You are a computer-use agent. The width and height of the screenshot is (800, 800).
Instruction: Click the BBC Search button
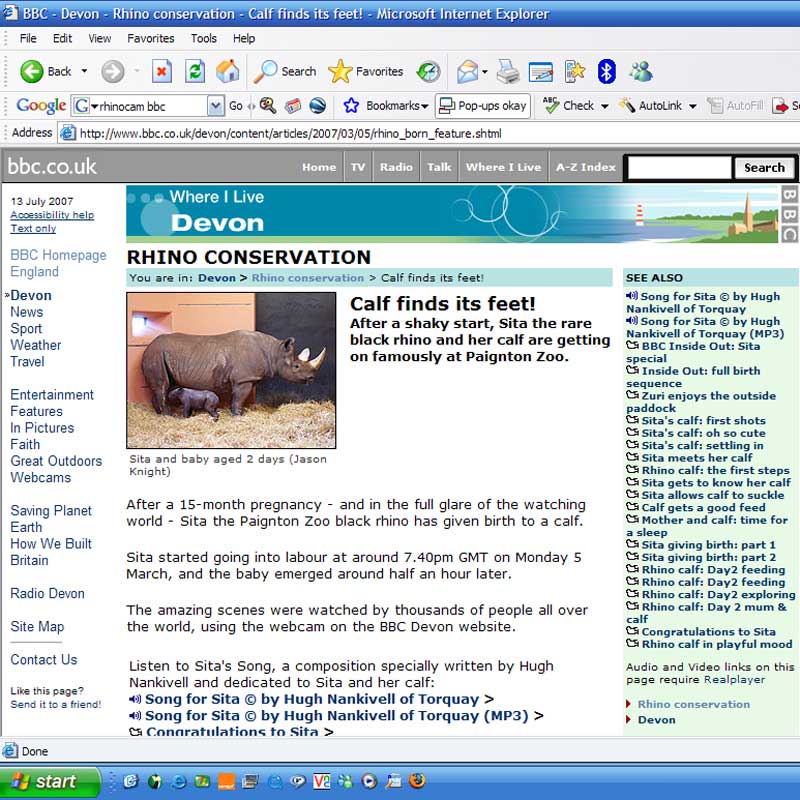(764, 168)
